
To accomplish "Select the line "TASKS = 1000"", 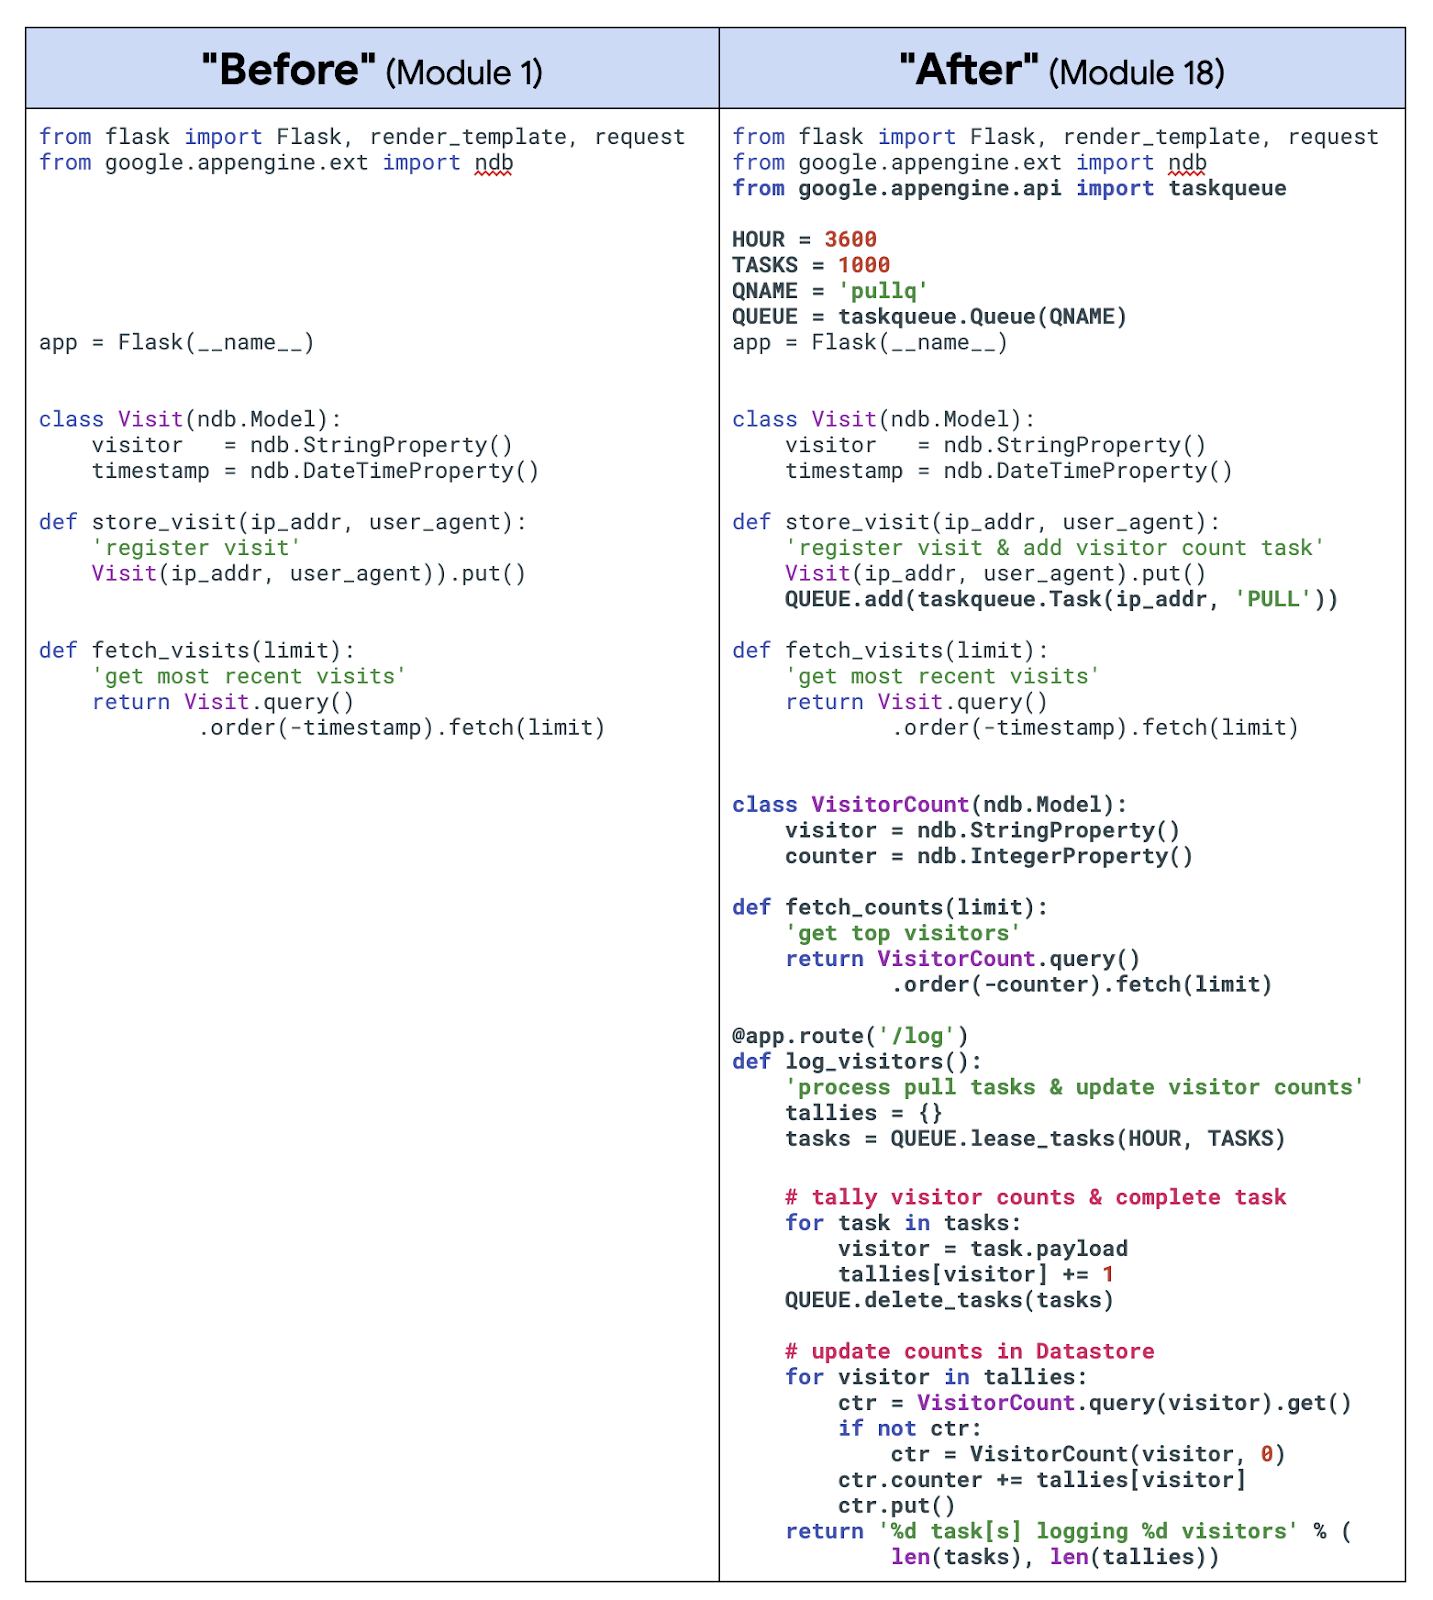I will pyautogui.click(x=811, y=265).
